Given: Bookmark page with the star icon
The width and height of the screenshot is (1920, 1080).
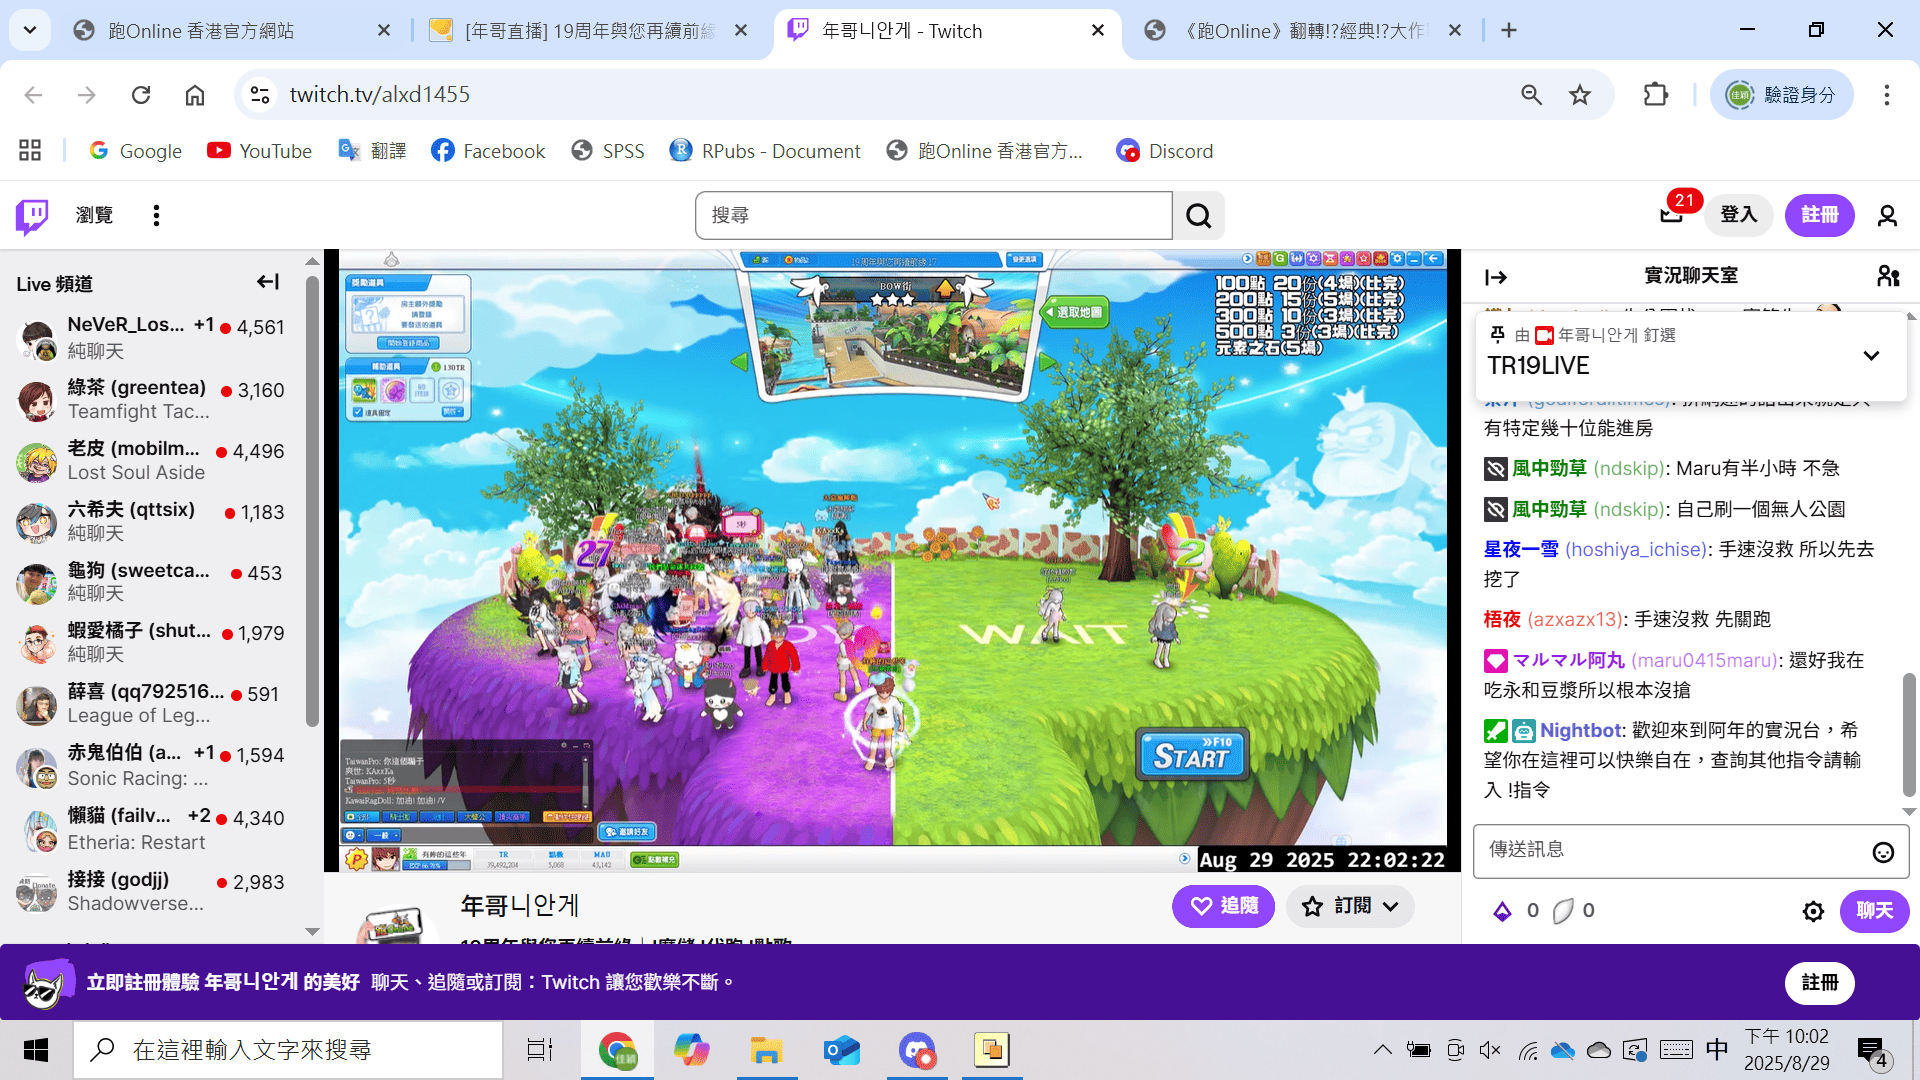Looking at the screenshot, I should coord(1580,95).
